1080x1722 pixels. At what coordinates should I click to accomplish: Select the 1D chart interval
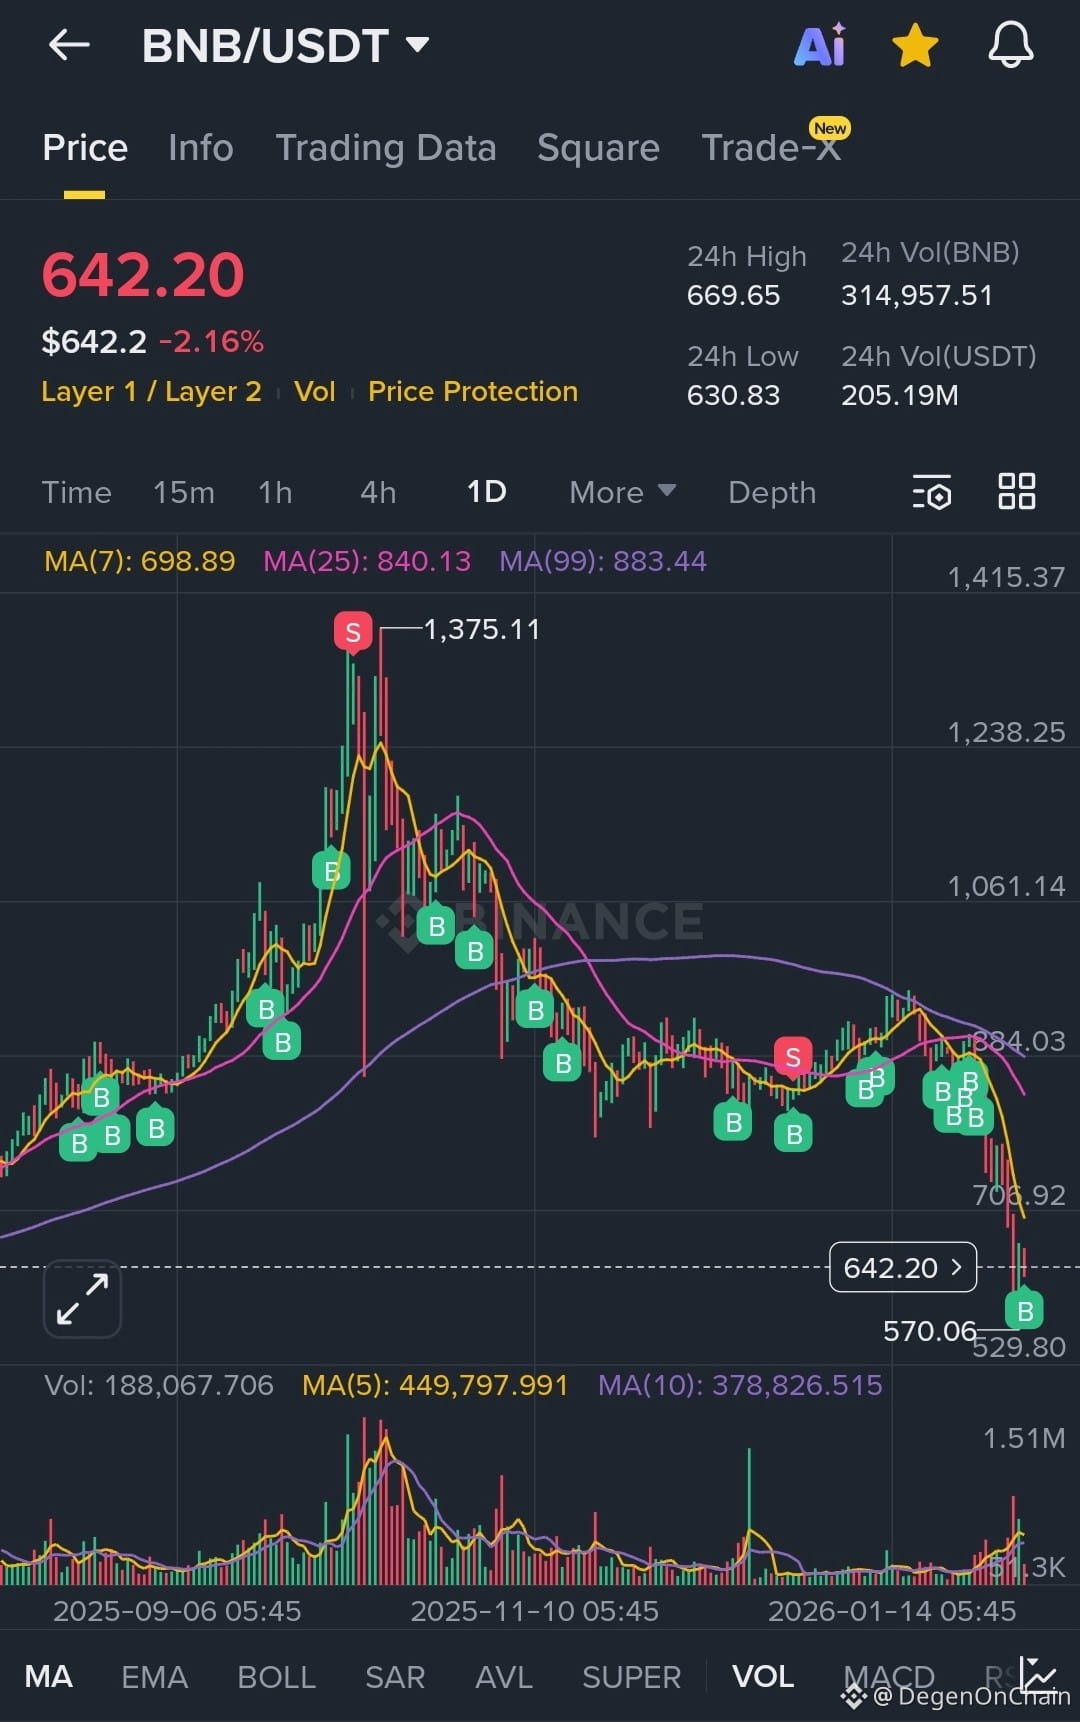coord(487,492)
